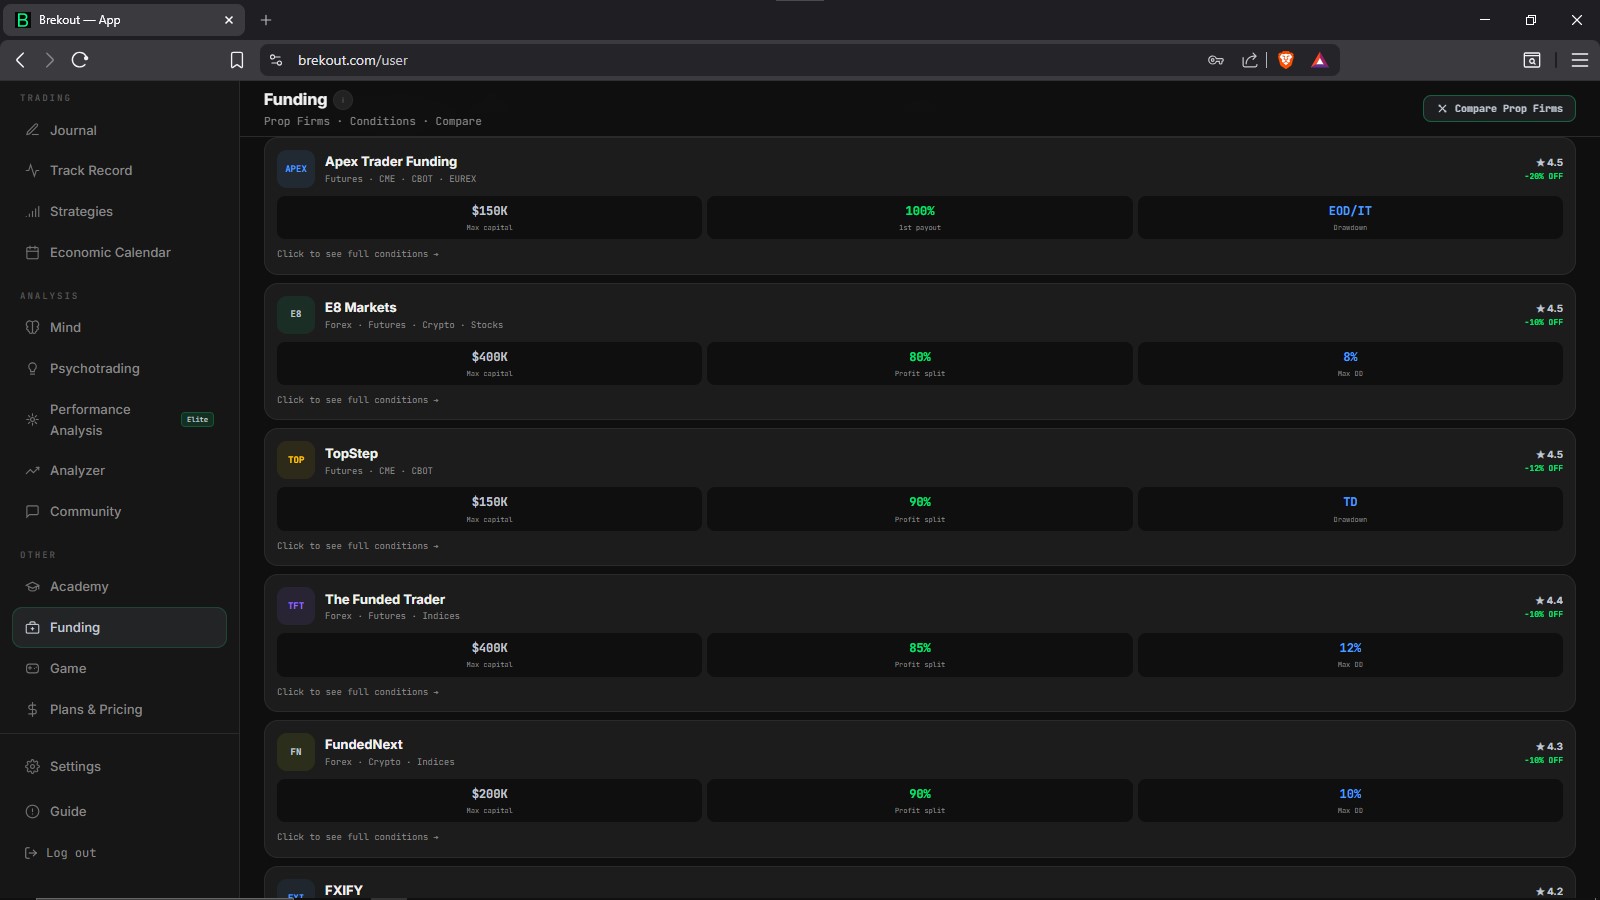
Task: Log out of Brekout
Action: [60, 853]
